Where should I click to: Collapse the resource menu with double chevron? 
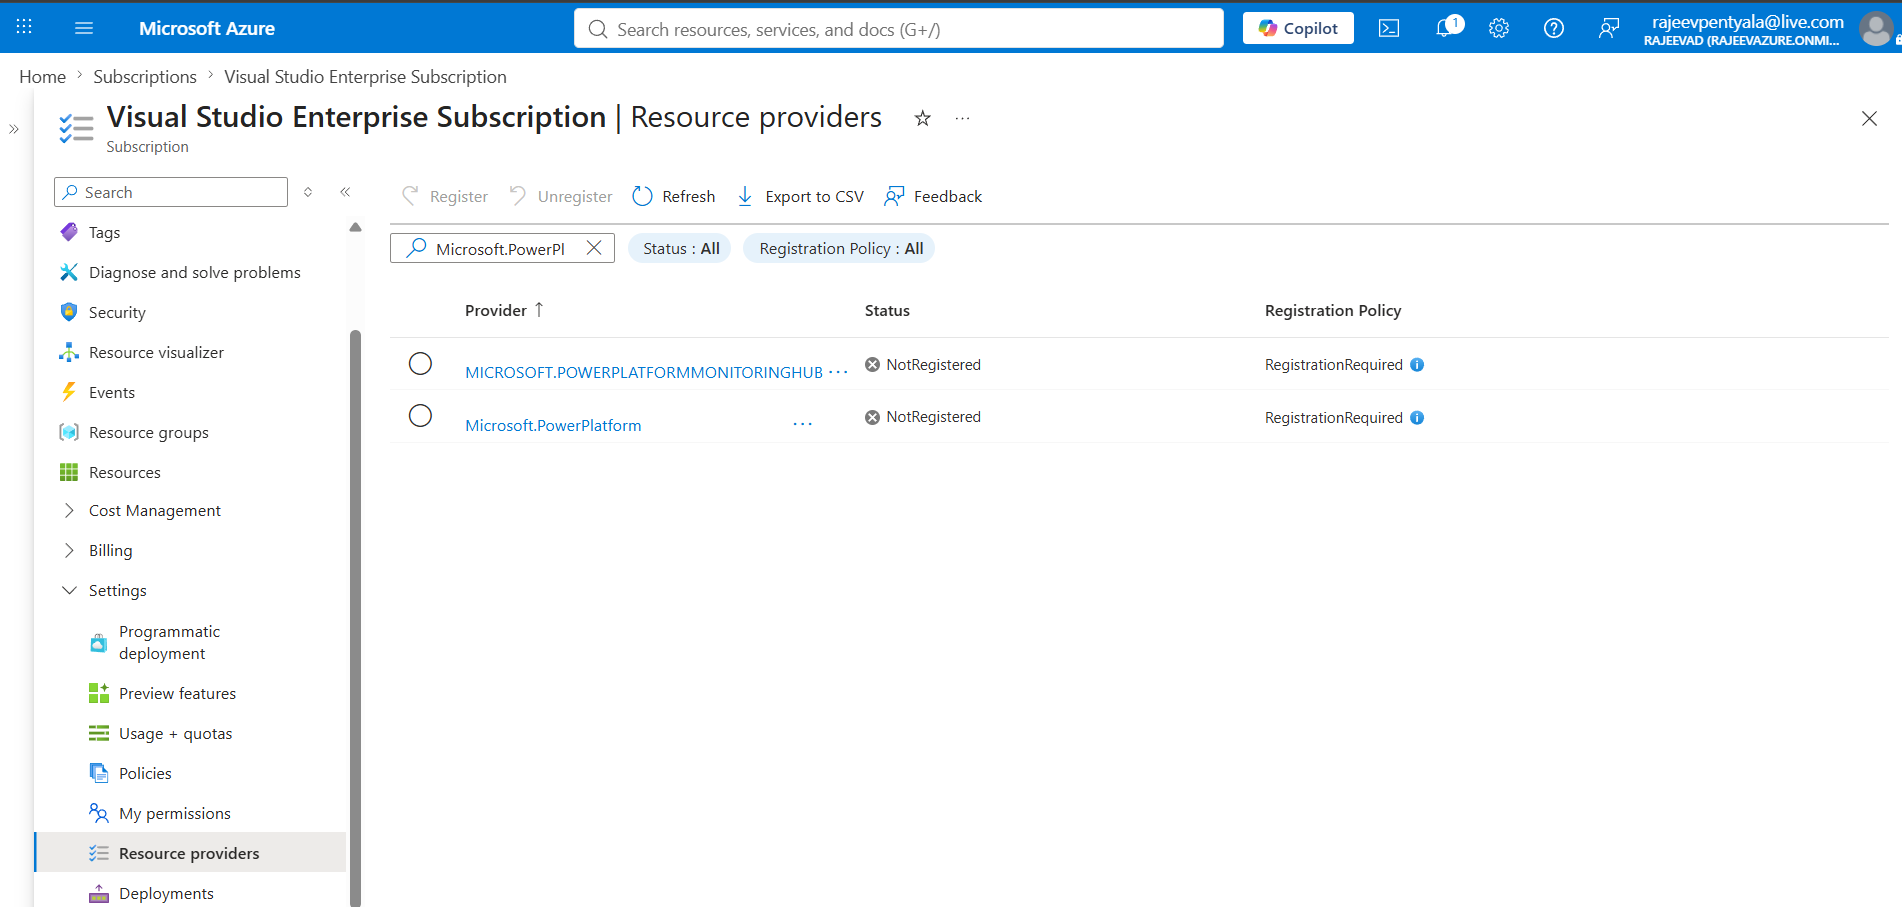(345, 192)
